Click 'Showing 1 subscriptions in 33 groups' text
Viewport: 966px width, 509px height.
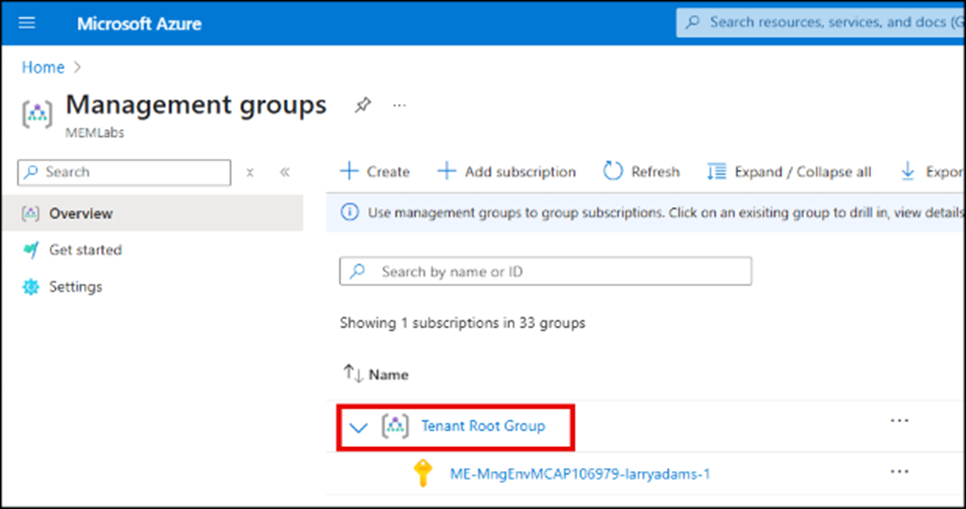(x=463, y=323)
